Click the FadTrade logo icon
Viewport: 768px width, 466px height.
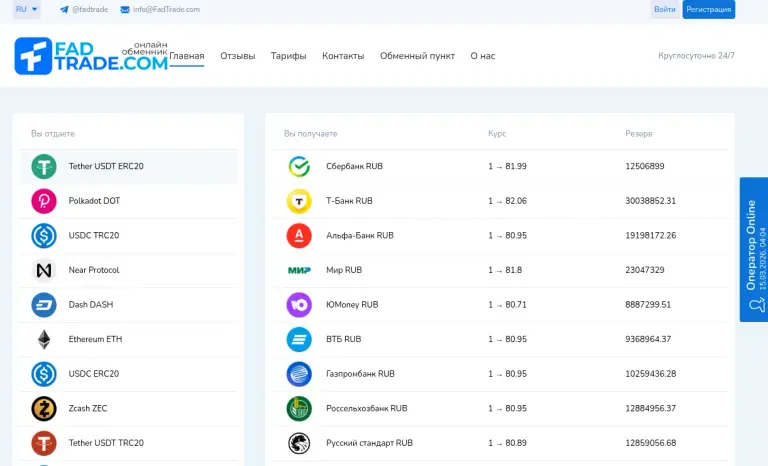(33, 56)
